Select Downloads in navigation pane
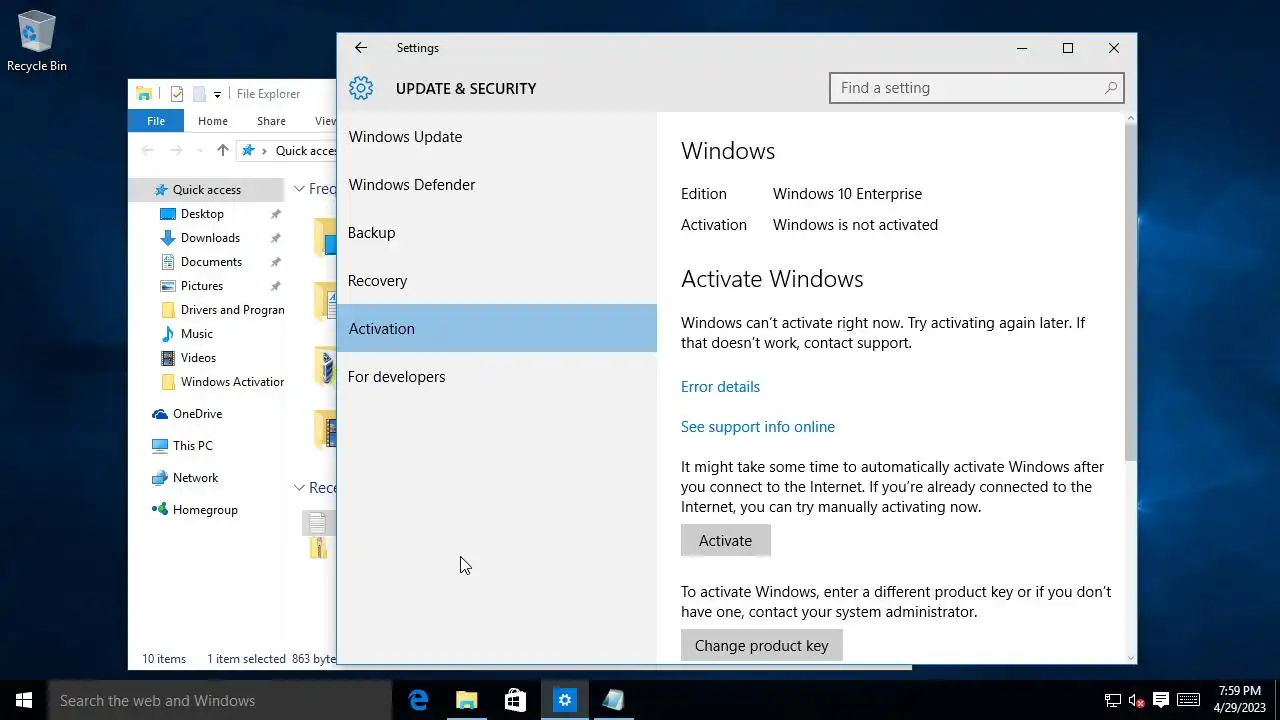Screen dimensions: 1280x720 click(x=210, y=238)
